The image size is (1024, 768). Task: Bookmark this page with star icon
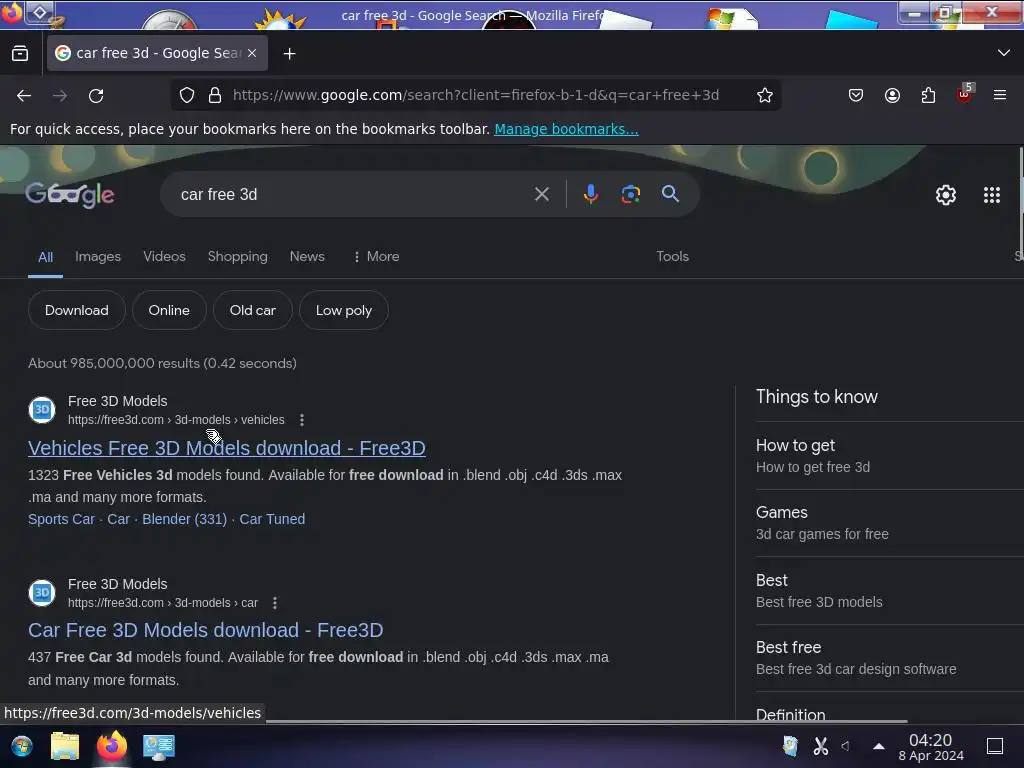pyautogui.click(x=765, y=95)
